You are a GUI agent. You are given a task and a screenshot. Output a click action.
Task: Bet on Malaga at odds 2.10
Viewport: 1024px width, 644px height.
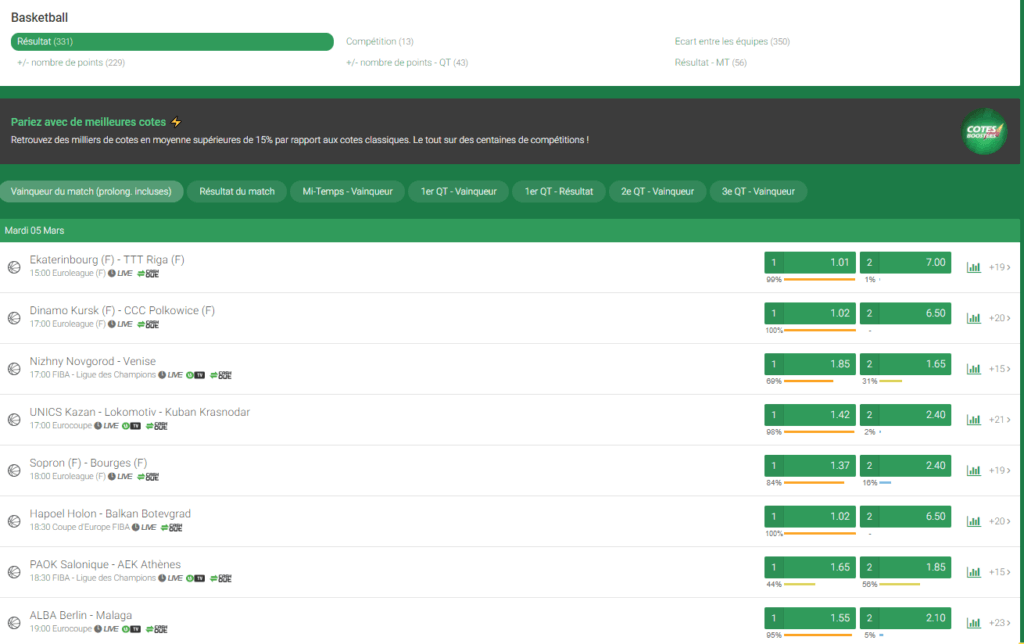[905, 618]
